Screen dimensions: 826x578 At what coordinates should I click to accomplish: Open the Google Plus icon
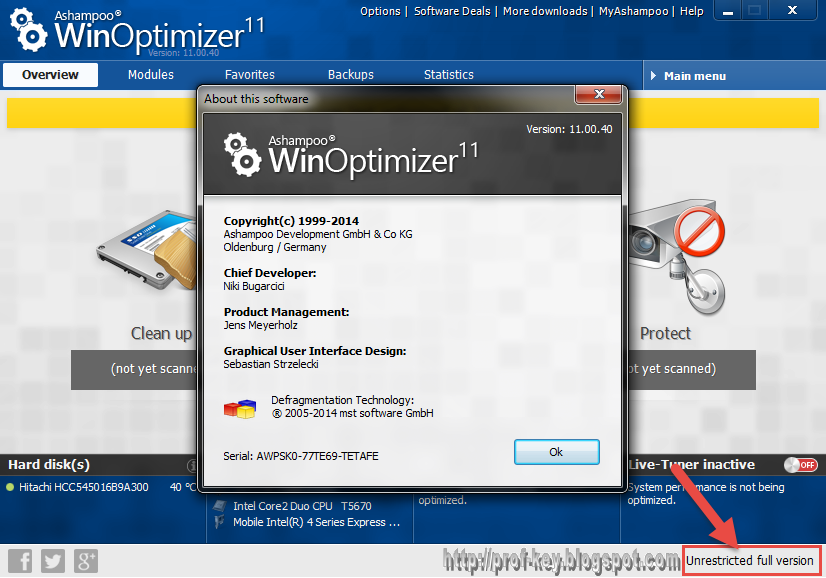(86, 561)
